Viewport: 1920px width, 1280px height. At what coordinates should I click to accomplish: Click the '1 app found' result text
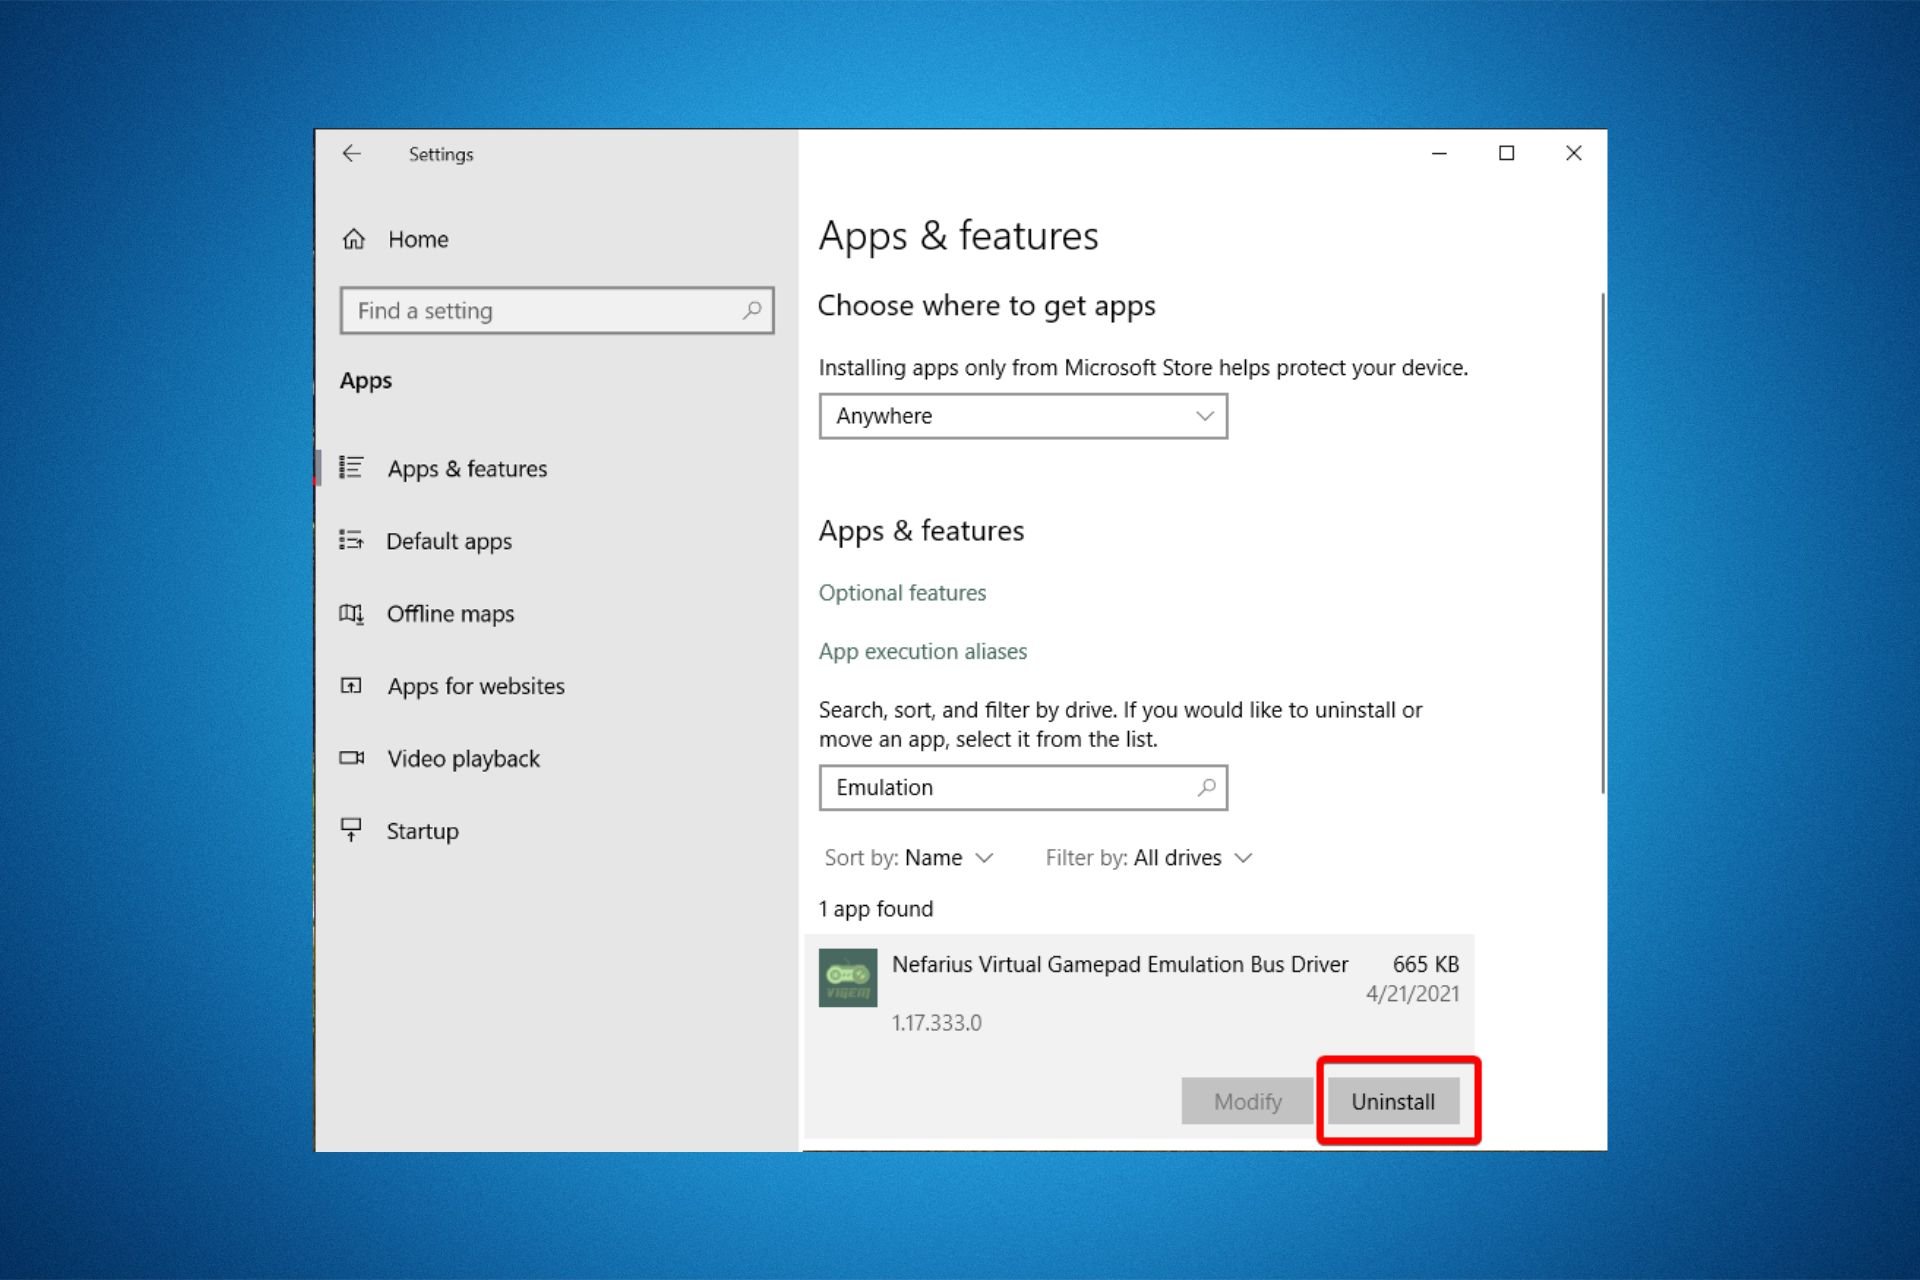click(x=875, y=909)
